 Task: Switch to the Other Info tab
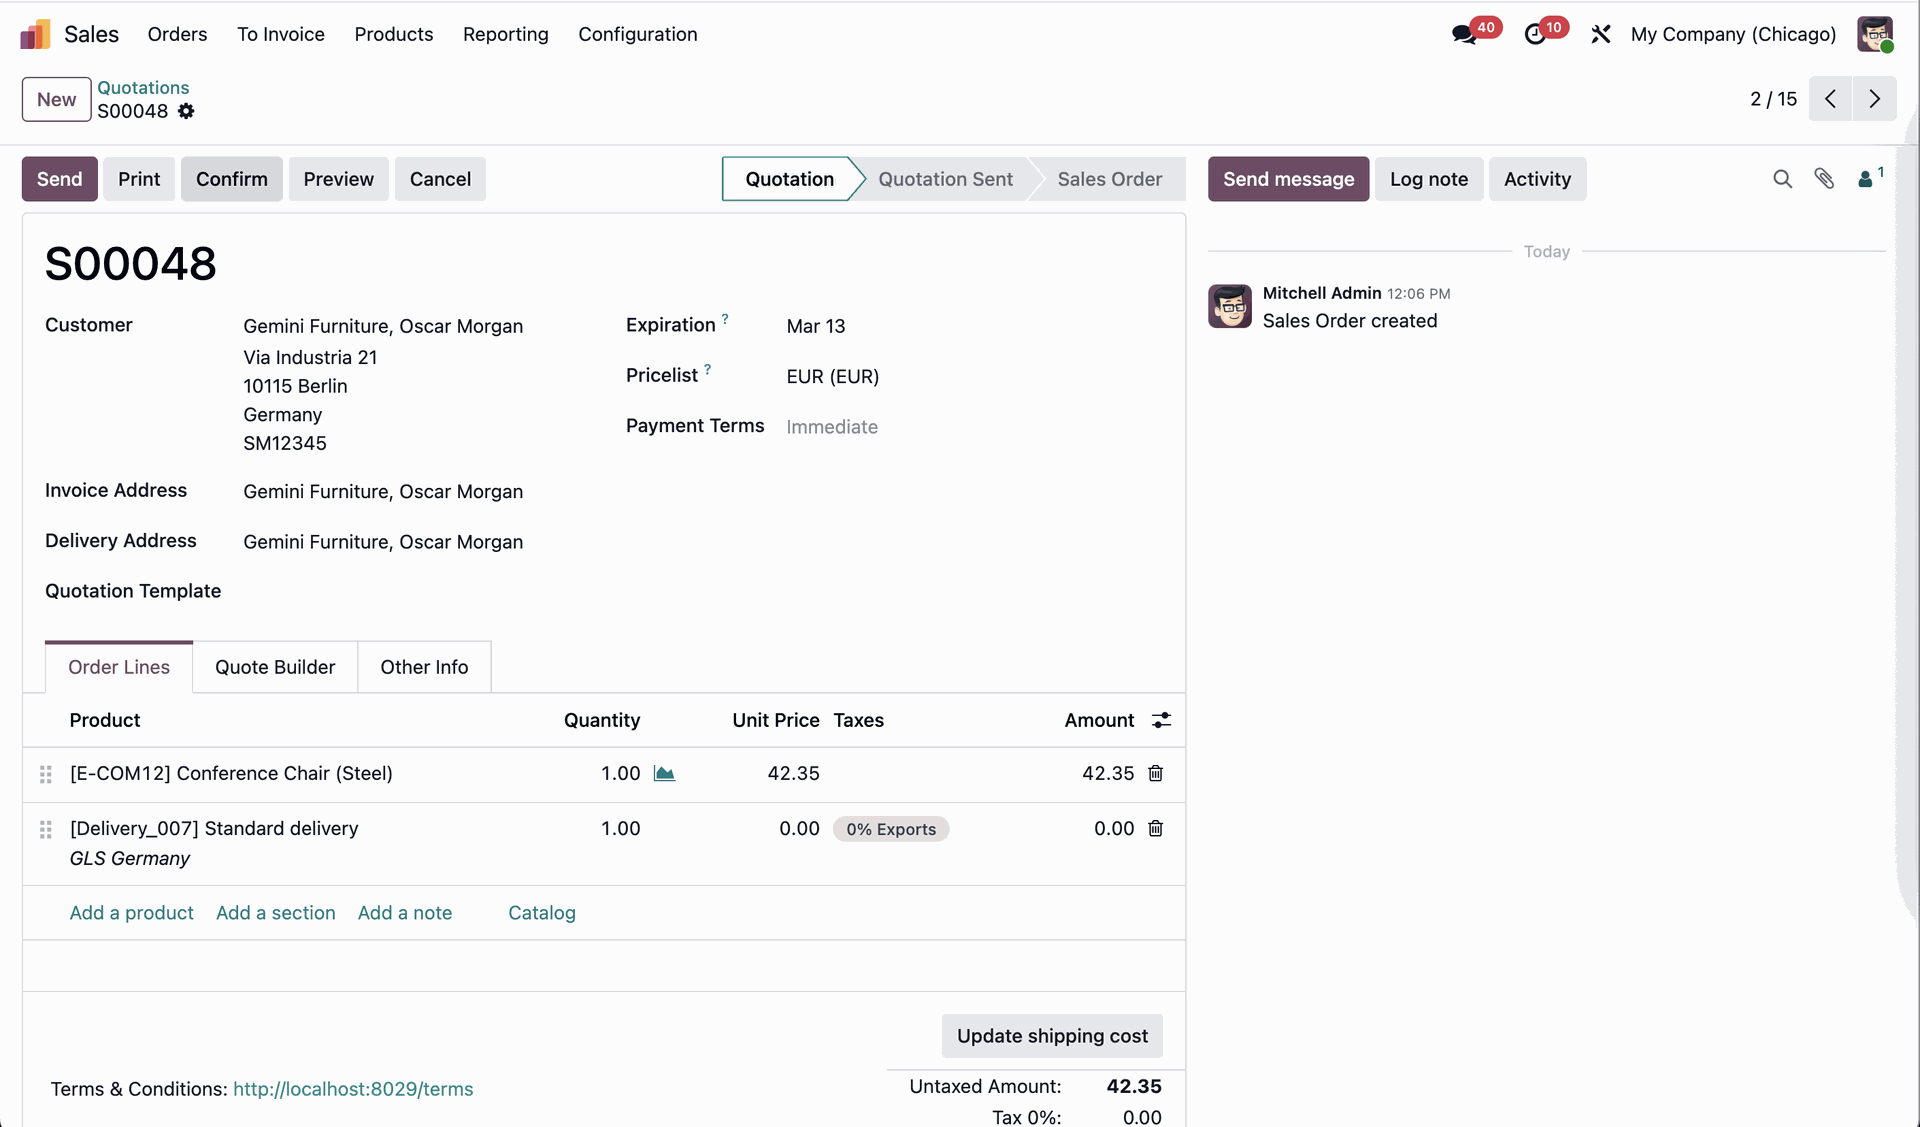tap(424, 667)
